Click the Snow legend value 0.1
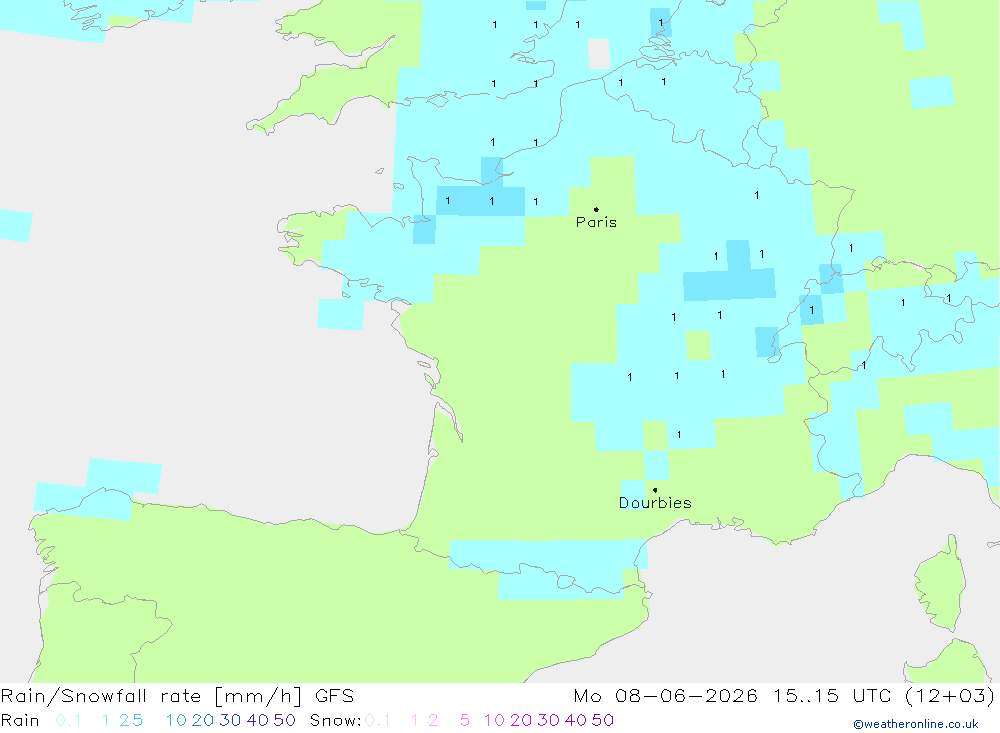The width and height of the screenshot is (1000, 733). pyautogui.click(x=378, y=720)
